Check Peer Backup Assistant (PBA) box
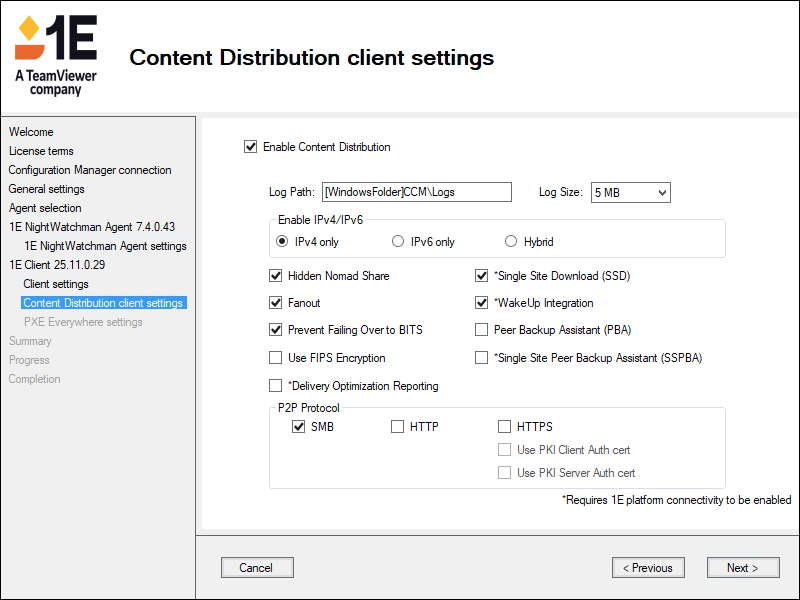Screen dimensions: 800x600 tap(482, 330)
